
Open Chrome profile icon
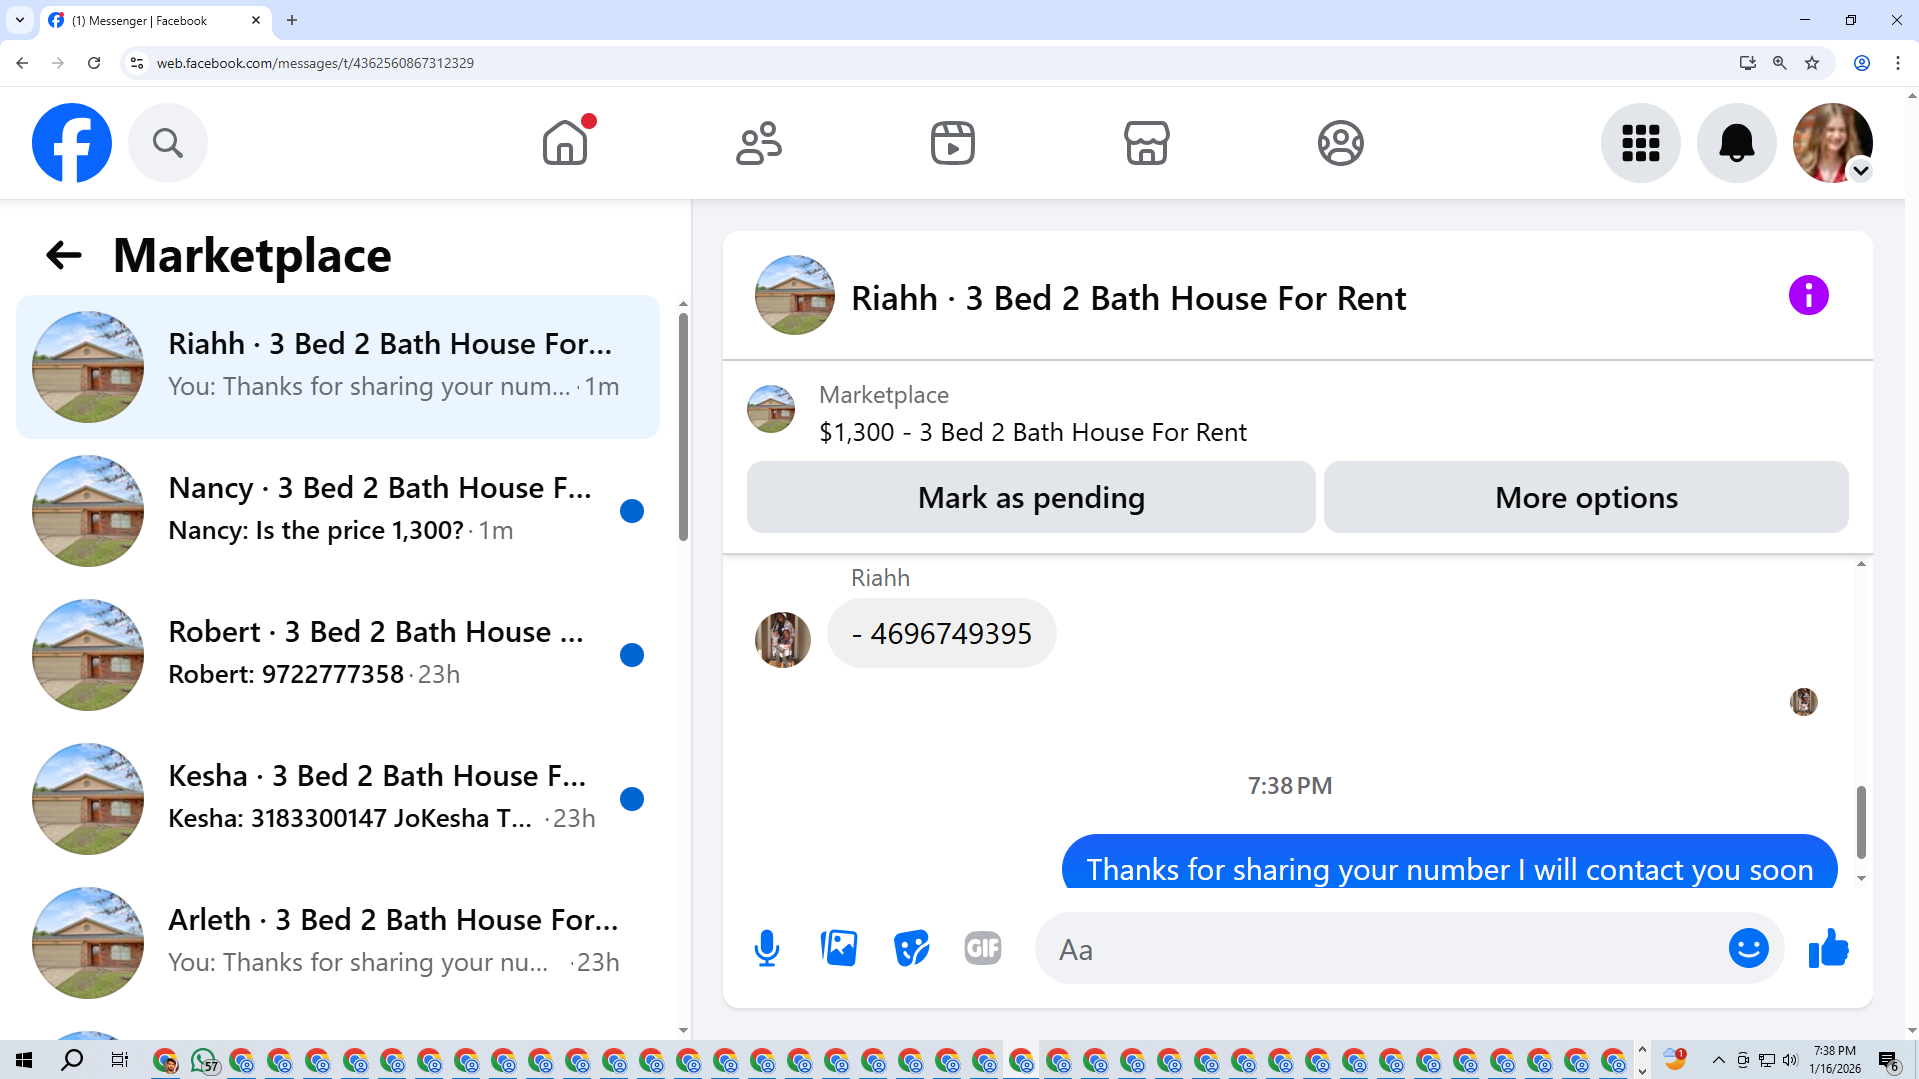pyautogui.click(x=1862, y=63)
